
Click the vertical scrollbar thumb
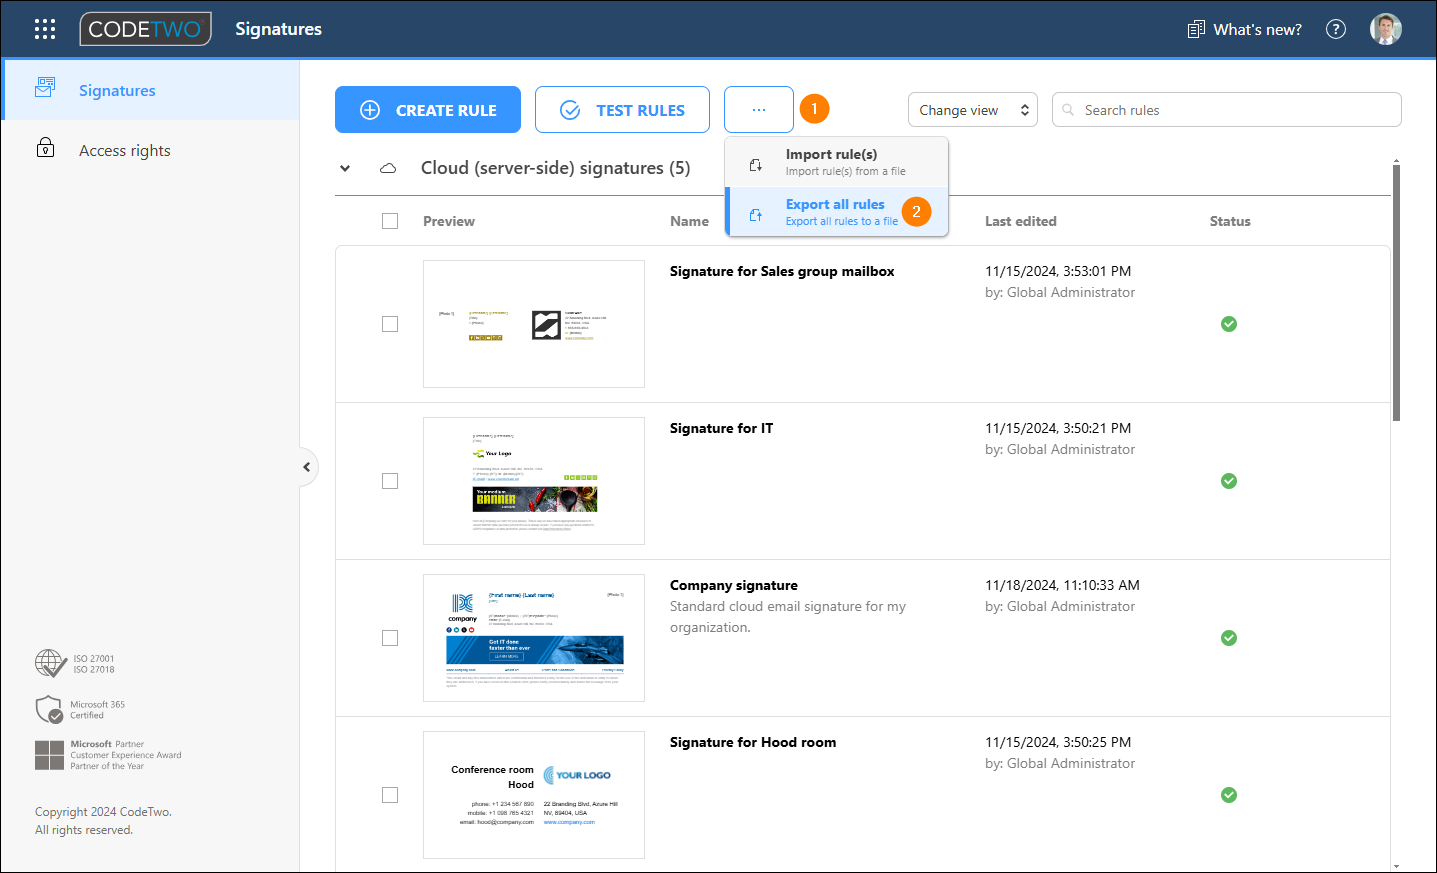(1396, 292)
